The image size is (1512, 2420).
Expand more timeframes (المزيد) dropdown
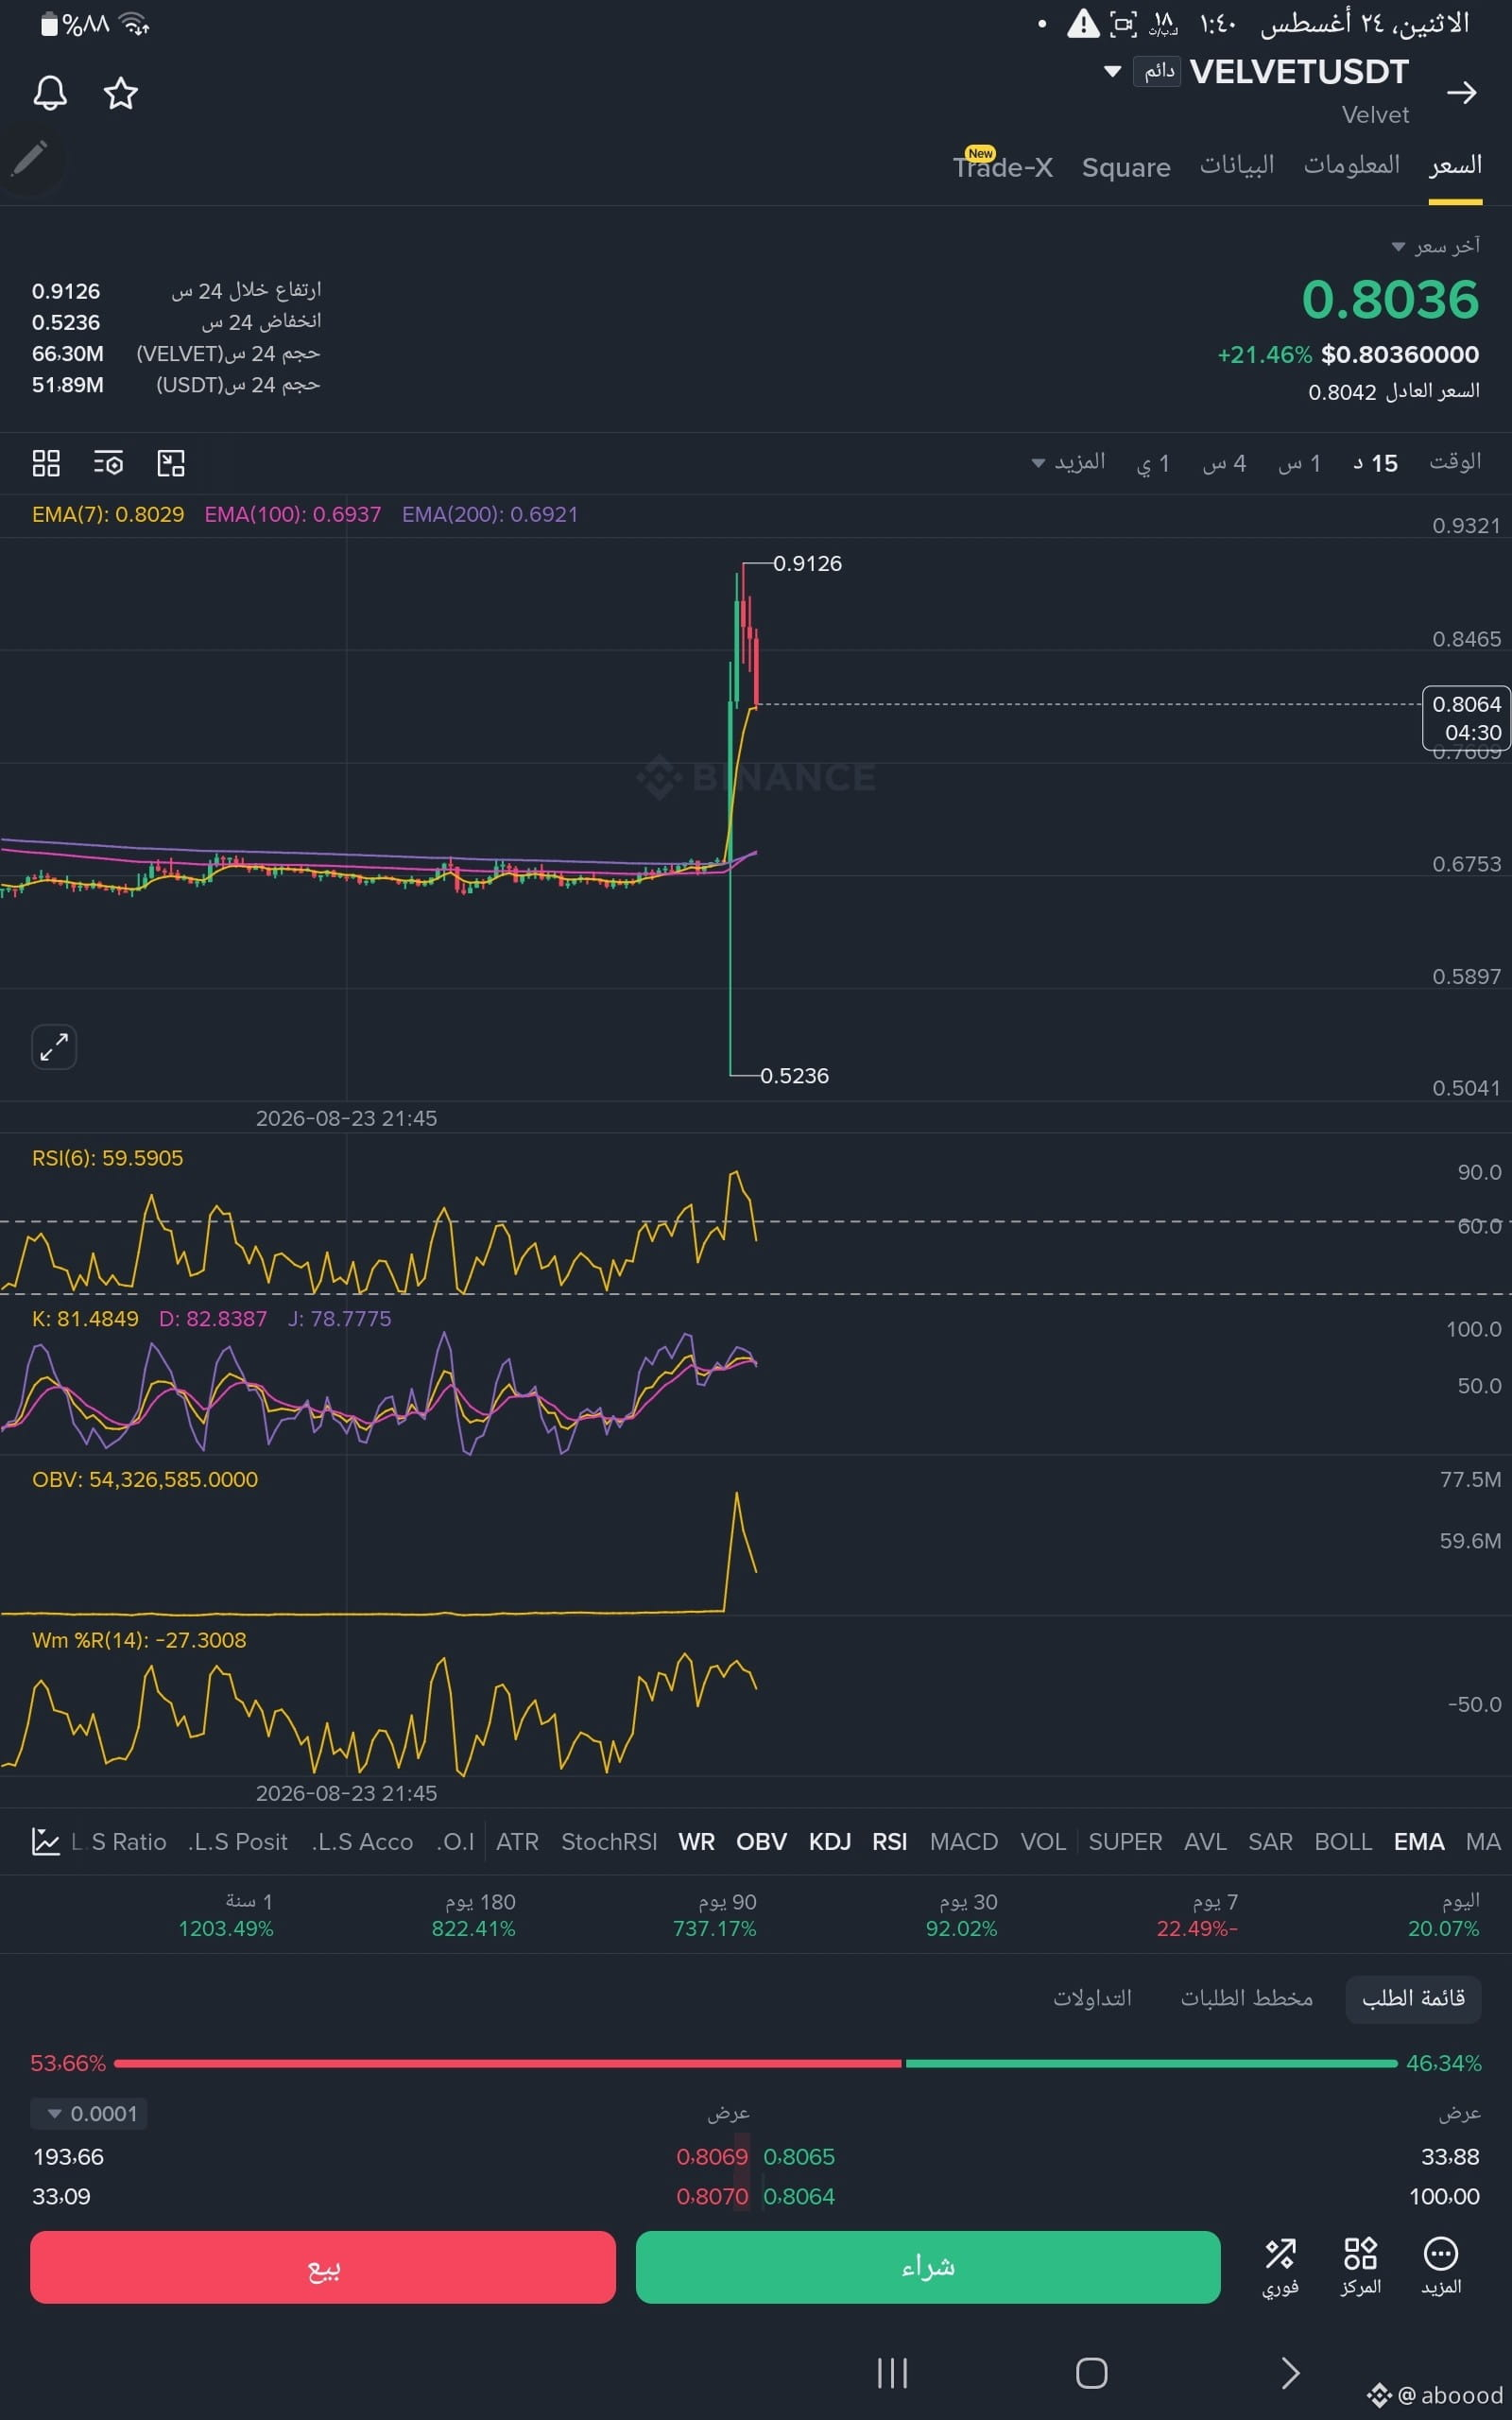(x=1068, y=462)
